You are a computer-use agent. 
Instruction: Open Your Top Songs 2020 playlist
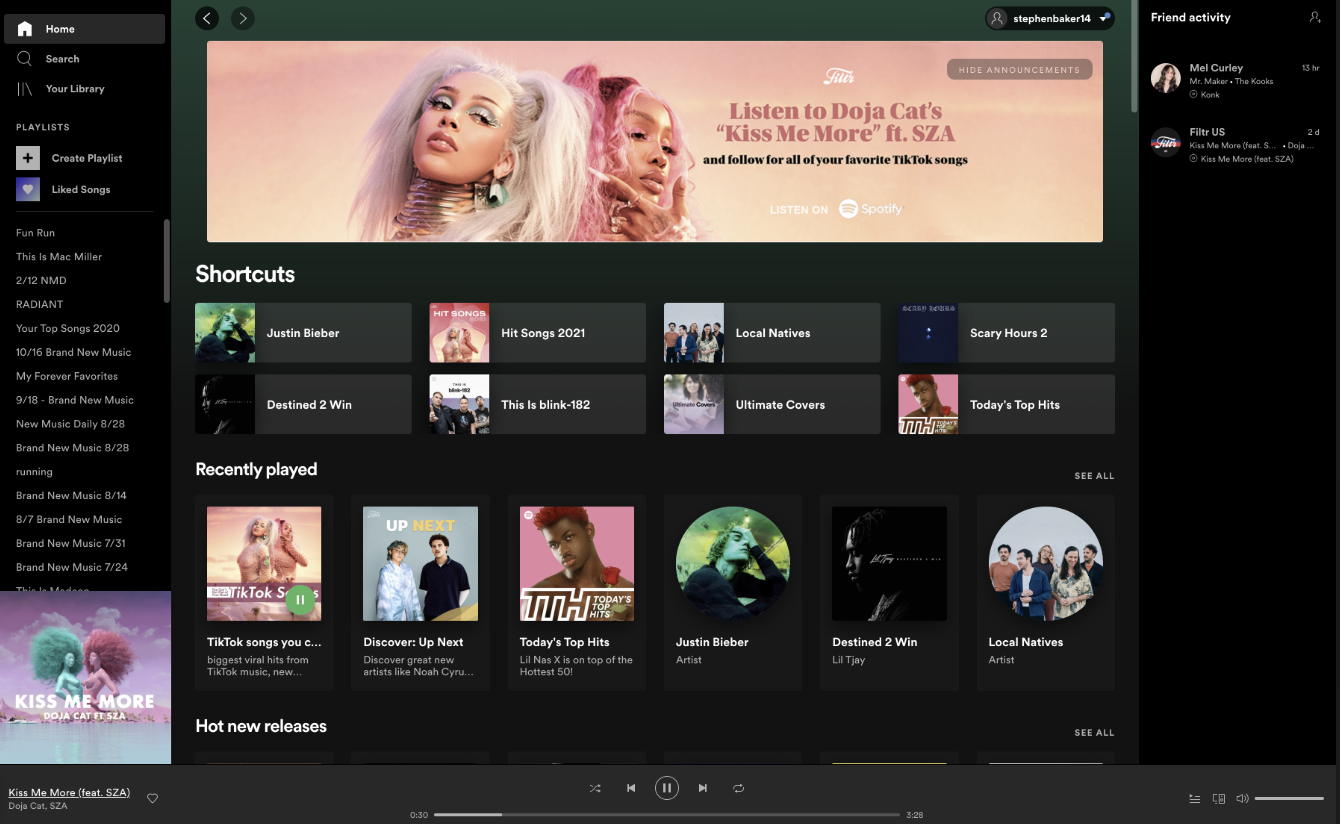pos(68,328)
